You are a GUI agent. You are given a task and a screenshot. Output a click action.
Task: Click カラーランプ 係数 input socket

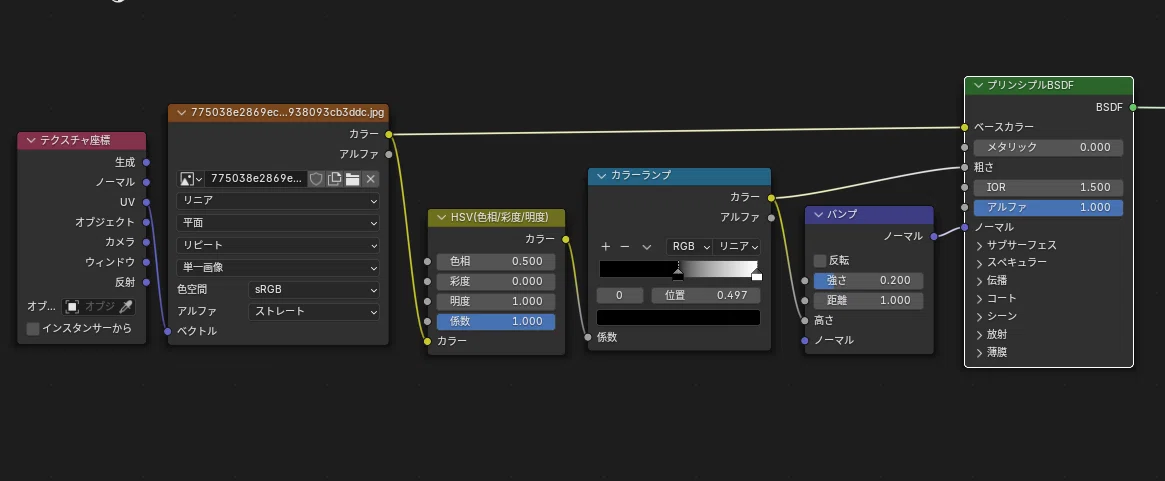588,337
